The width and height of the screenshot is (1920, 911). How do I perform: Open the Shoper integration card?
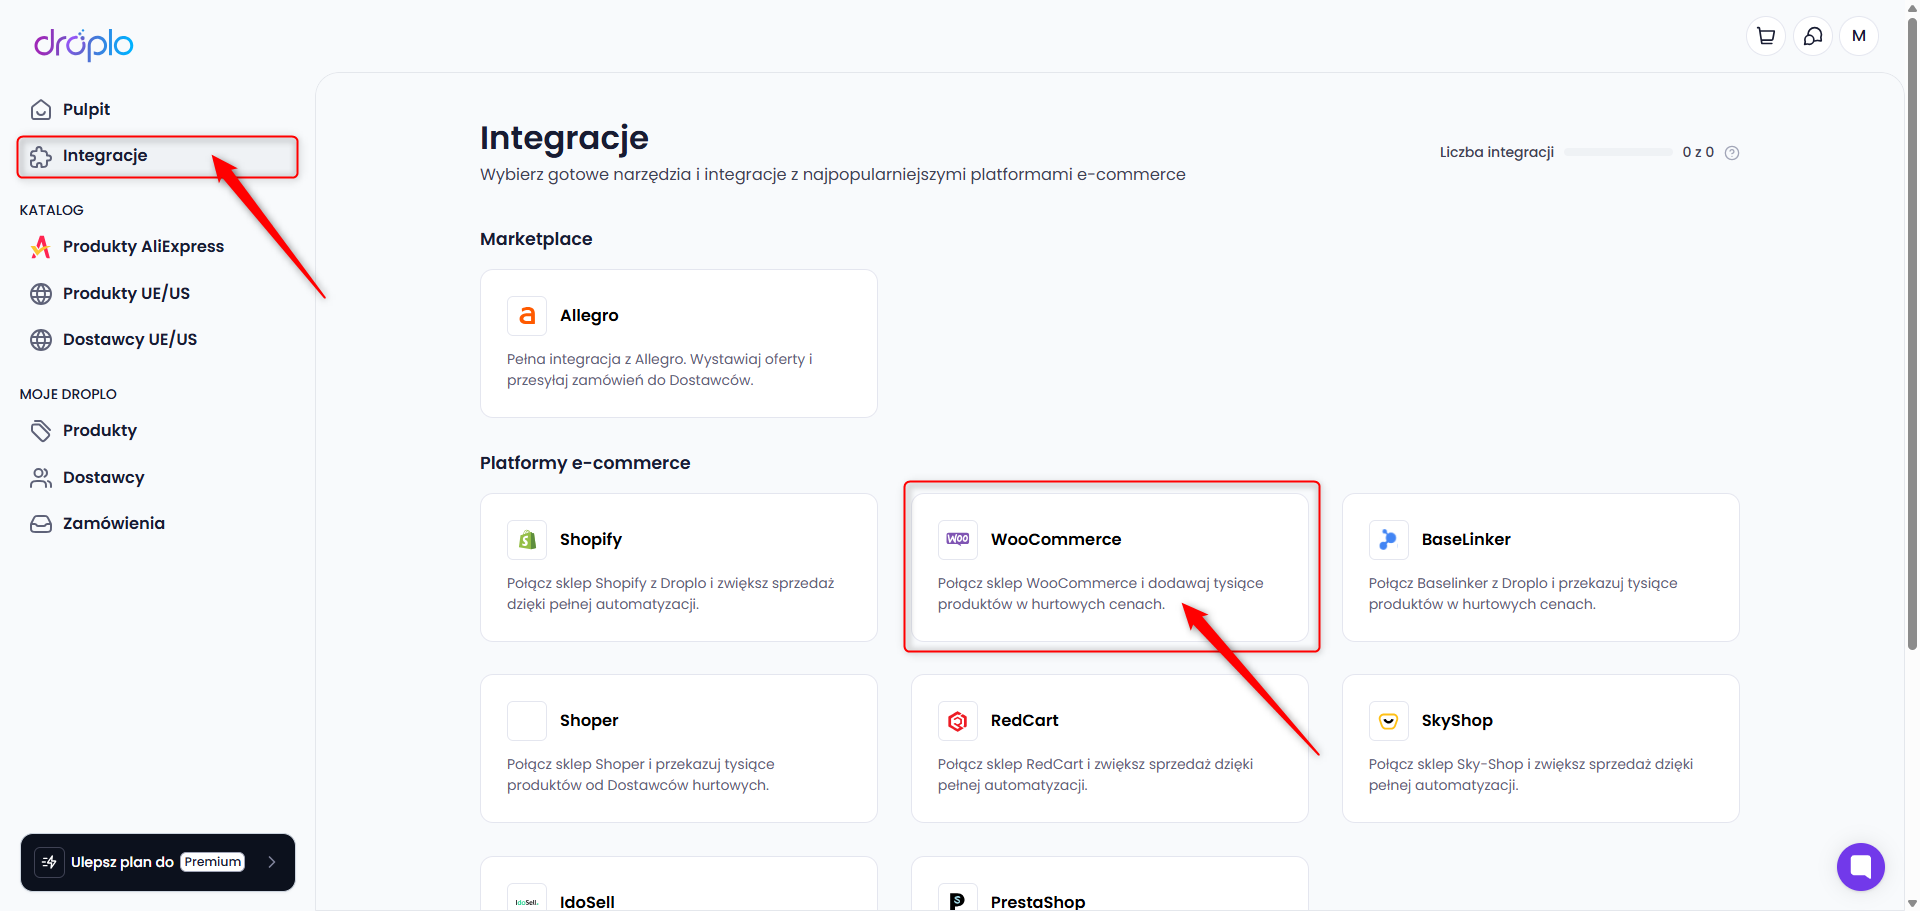click(679, 748)
